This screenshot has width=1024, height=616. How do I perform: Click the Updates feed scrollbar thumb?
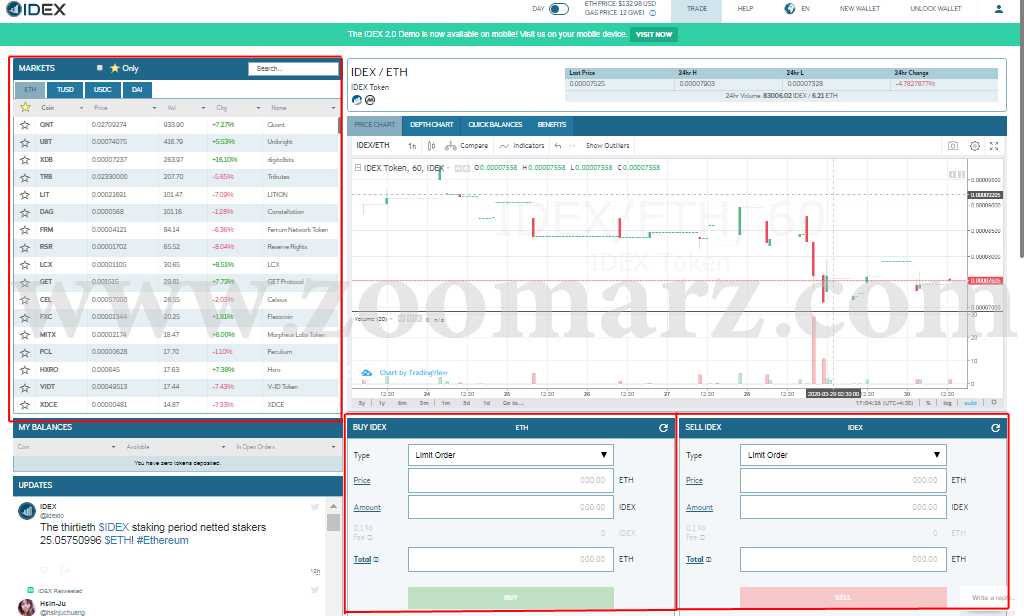333,523
